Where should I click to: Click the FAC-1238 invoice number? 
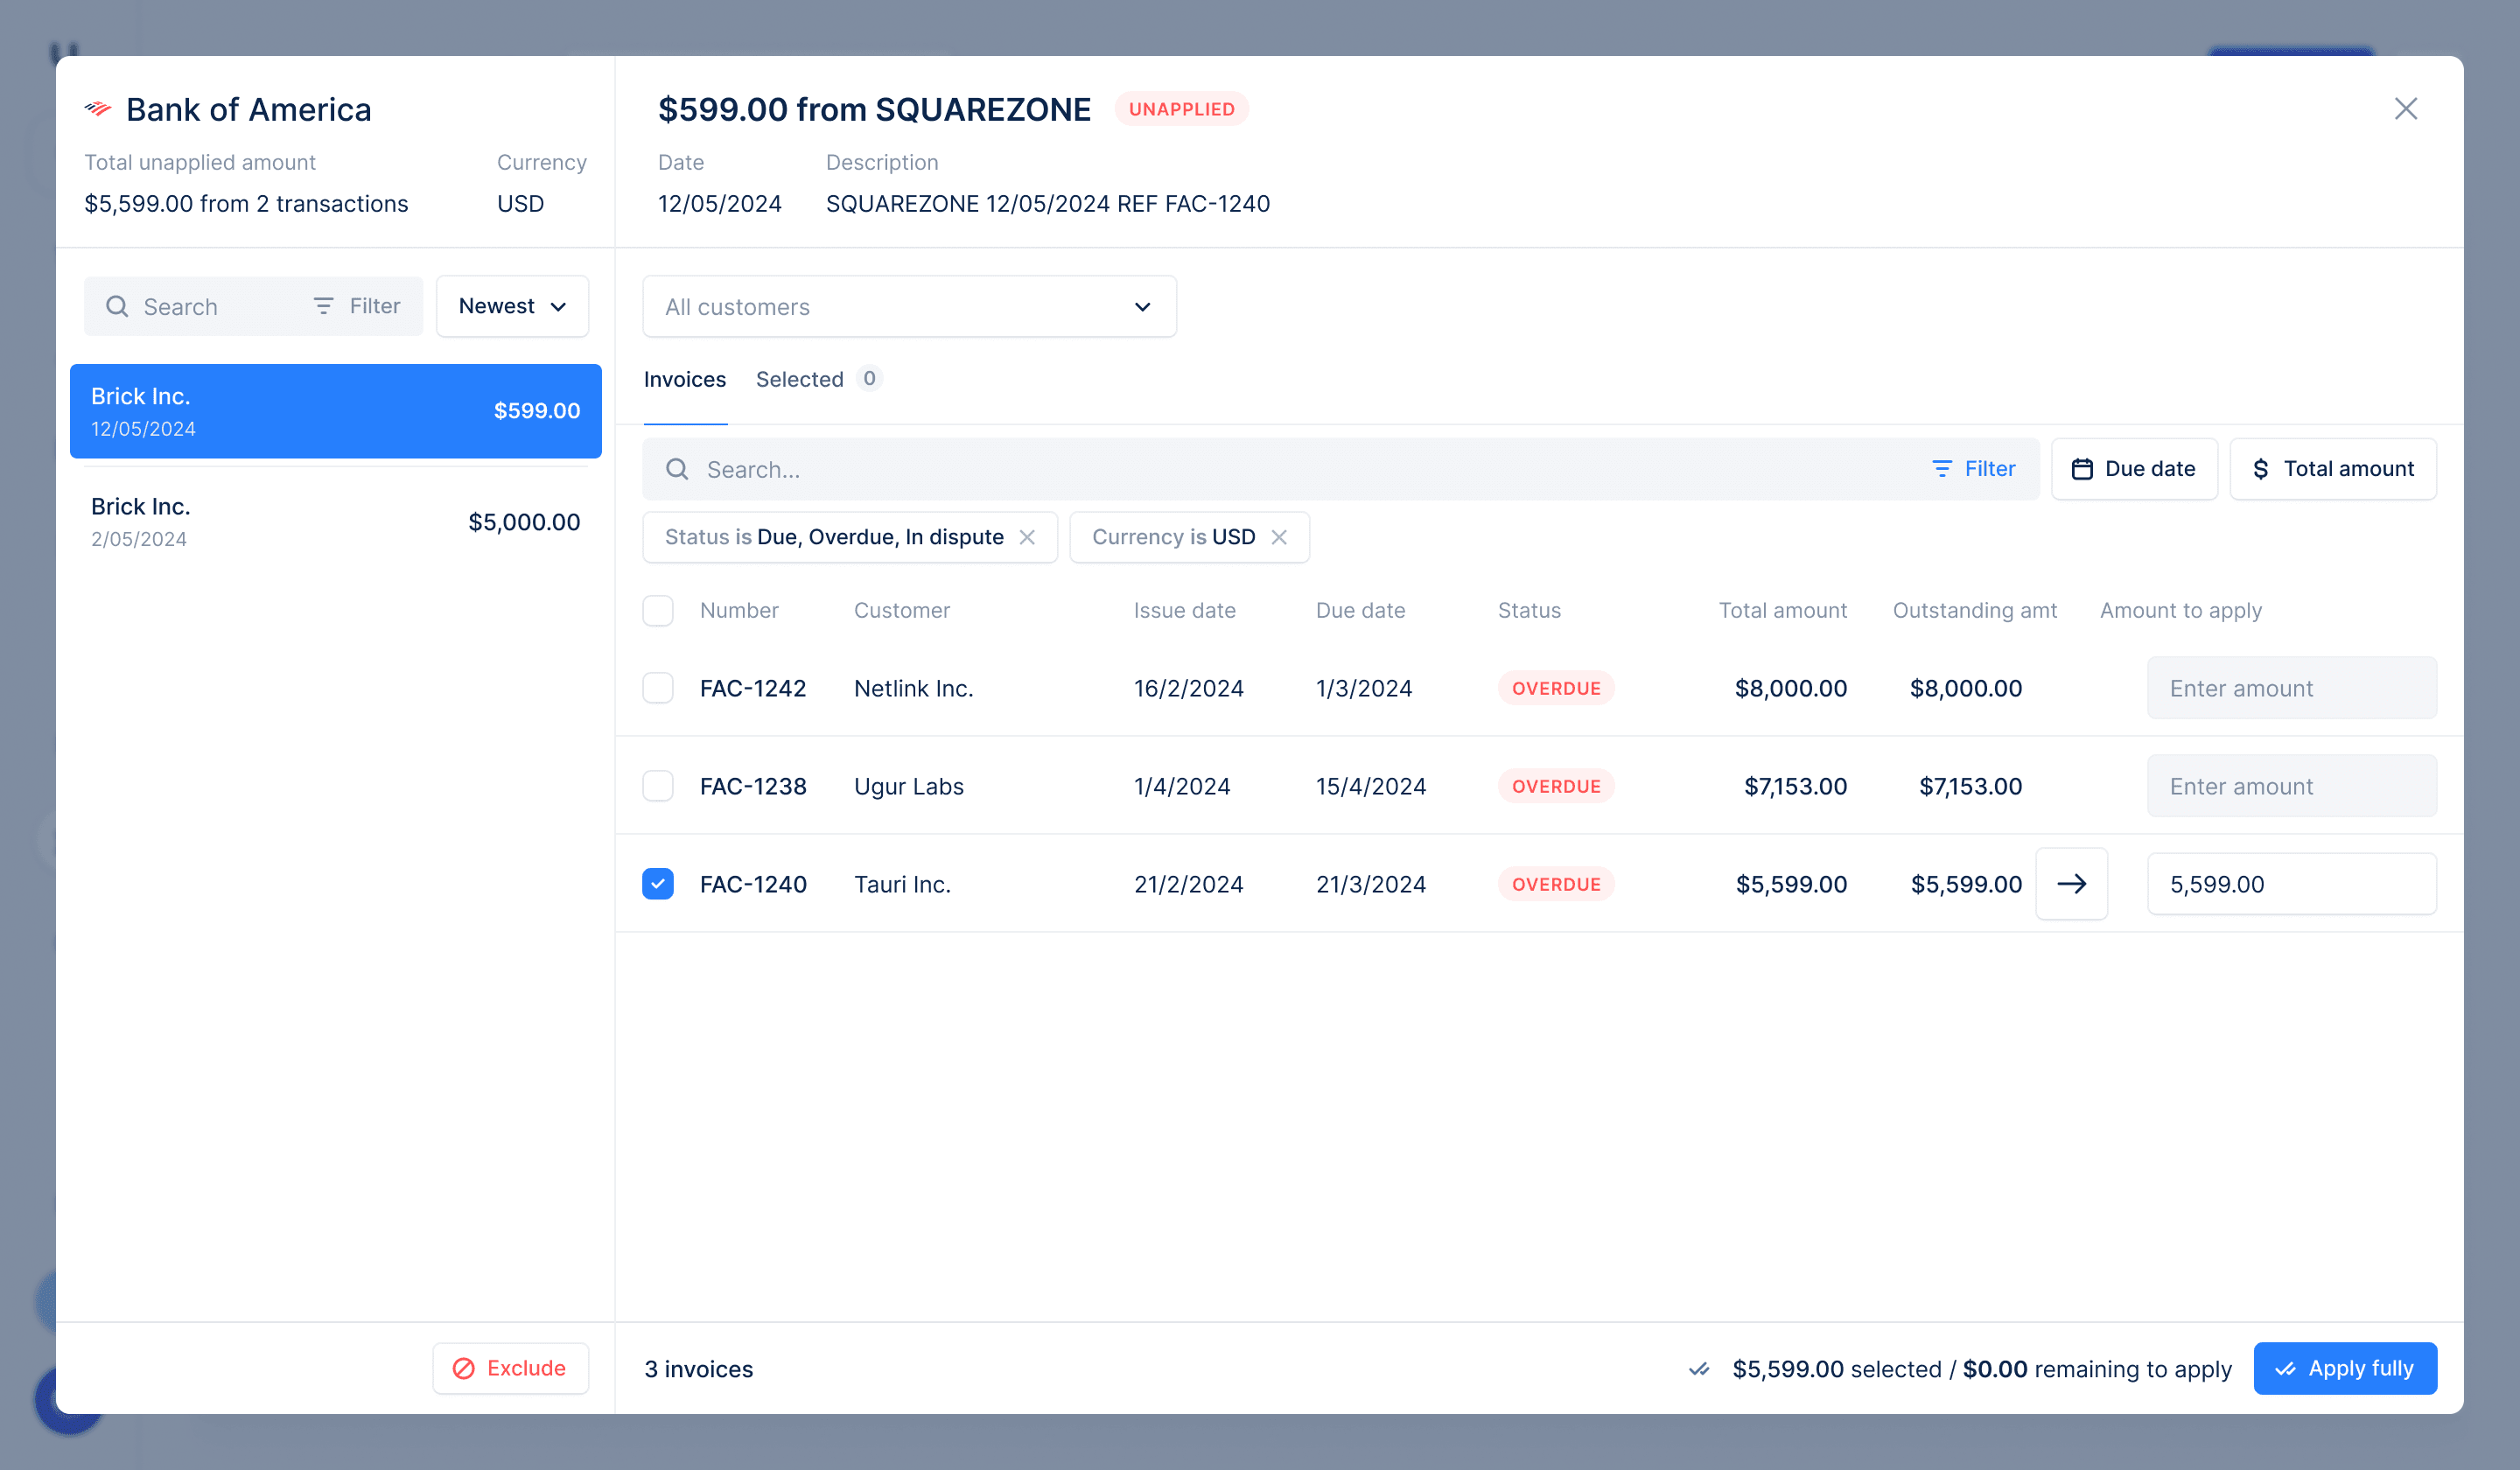coord(753,786)
